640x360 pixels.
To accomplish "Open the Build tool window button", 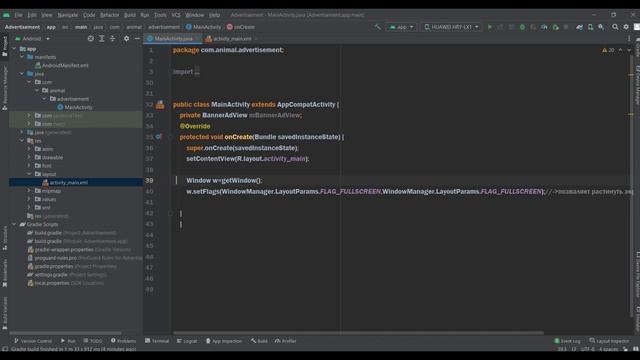I will point(259,341).
